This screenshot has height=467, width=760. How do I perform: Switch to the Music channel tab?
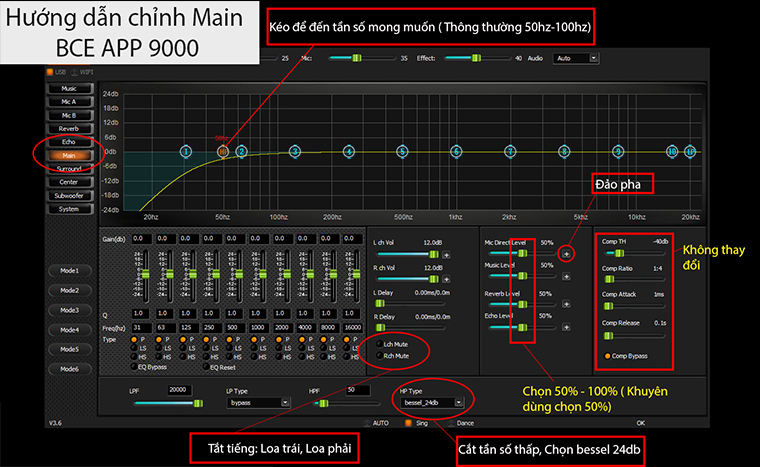point(69,88)
